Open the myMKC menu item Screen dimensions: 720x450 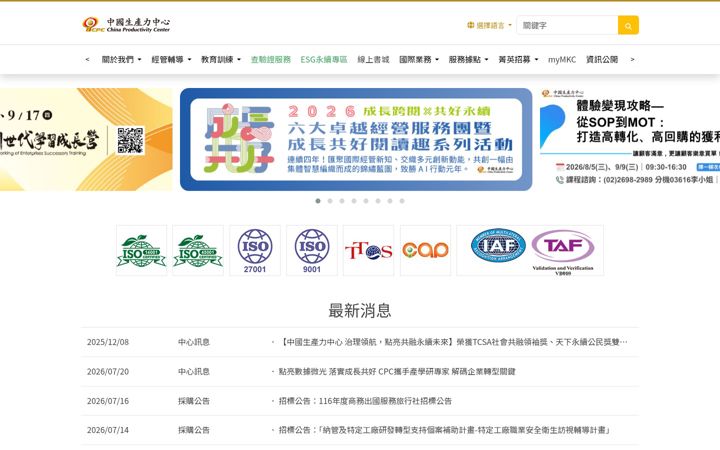(562, 59)
